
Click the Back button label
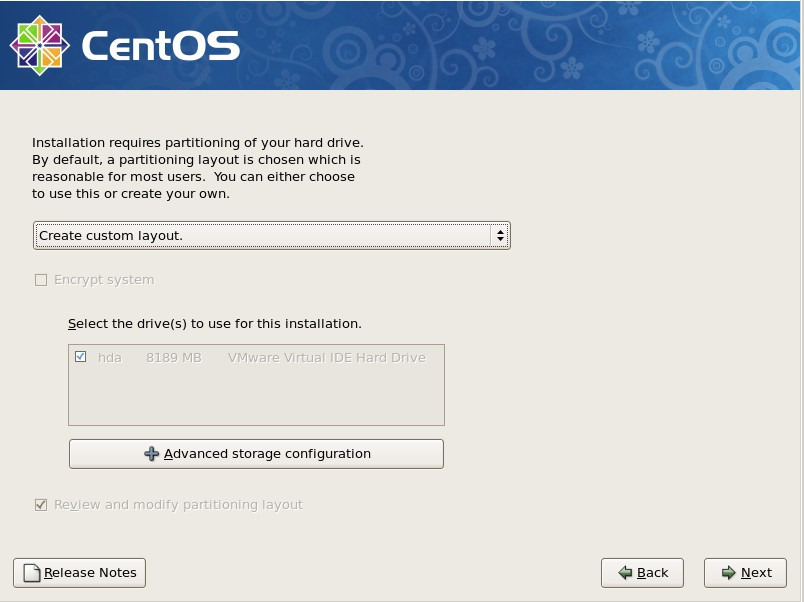pyautogui.click(x=652, y=573)
